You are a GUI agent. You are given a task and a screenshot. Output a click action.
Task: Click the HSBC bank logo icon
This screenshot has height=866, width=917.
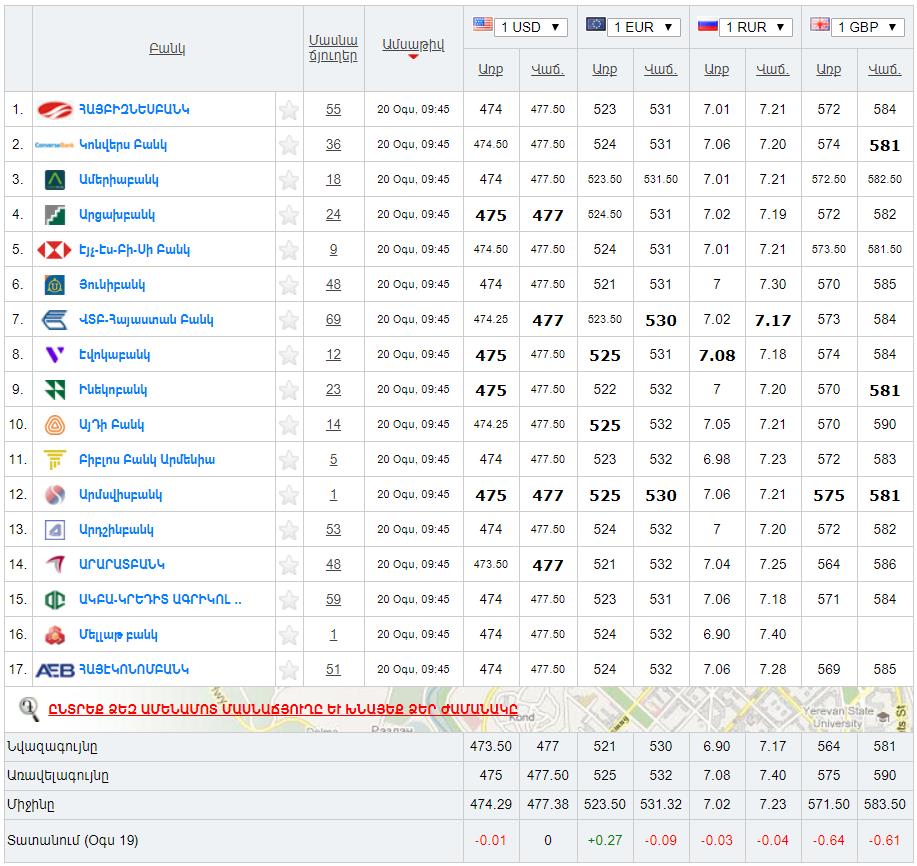54,250
